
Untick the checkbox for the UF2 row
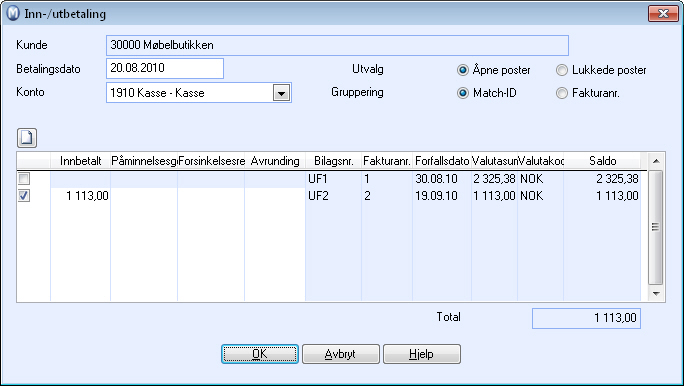coord(24,196)
